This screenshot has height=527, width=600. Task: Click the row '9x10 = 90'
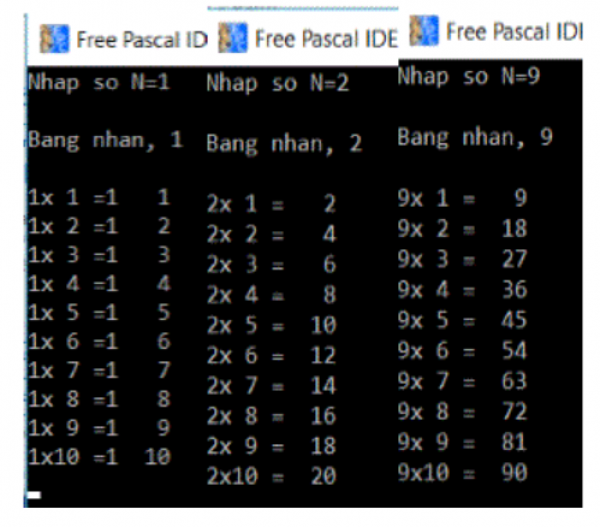tap(463, 472)
